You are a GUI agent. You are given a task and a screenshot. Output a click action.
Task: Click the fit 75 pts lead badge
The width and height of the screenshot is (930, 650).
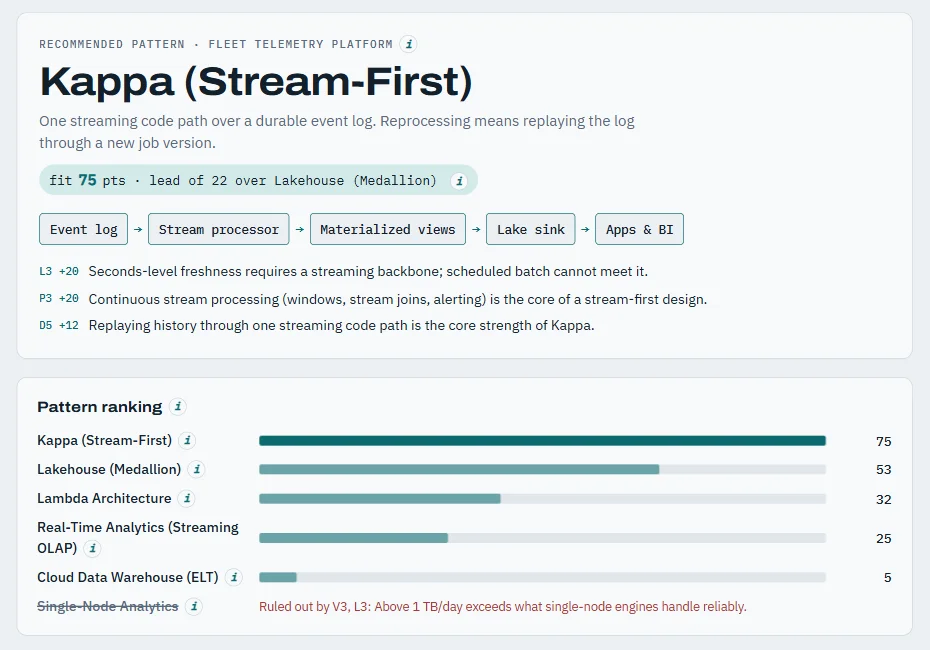[259, 180]
